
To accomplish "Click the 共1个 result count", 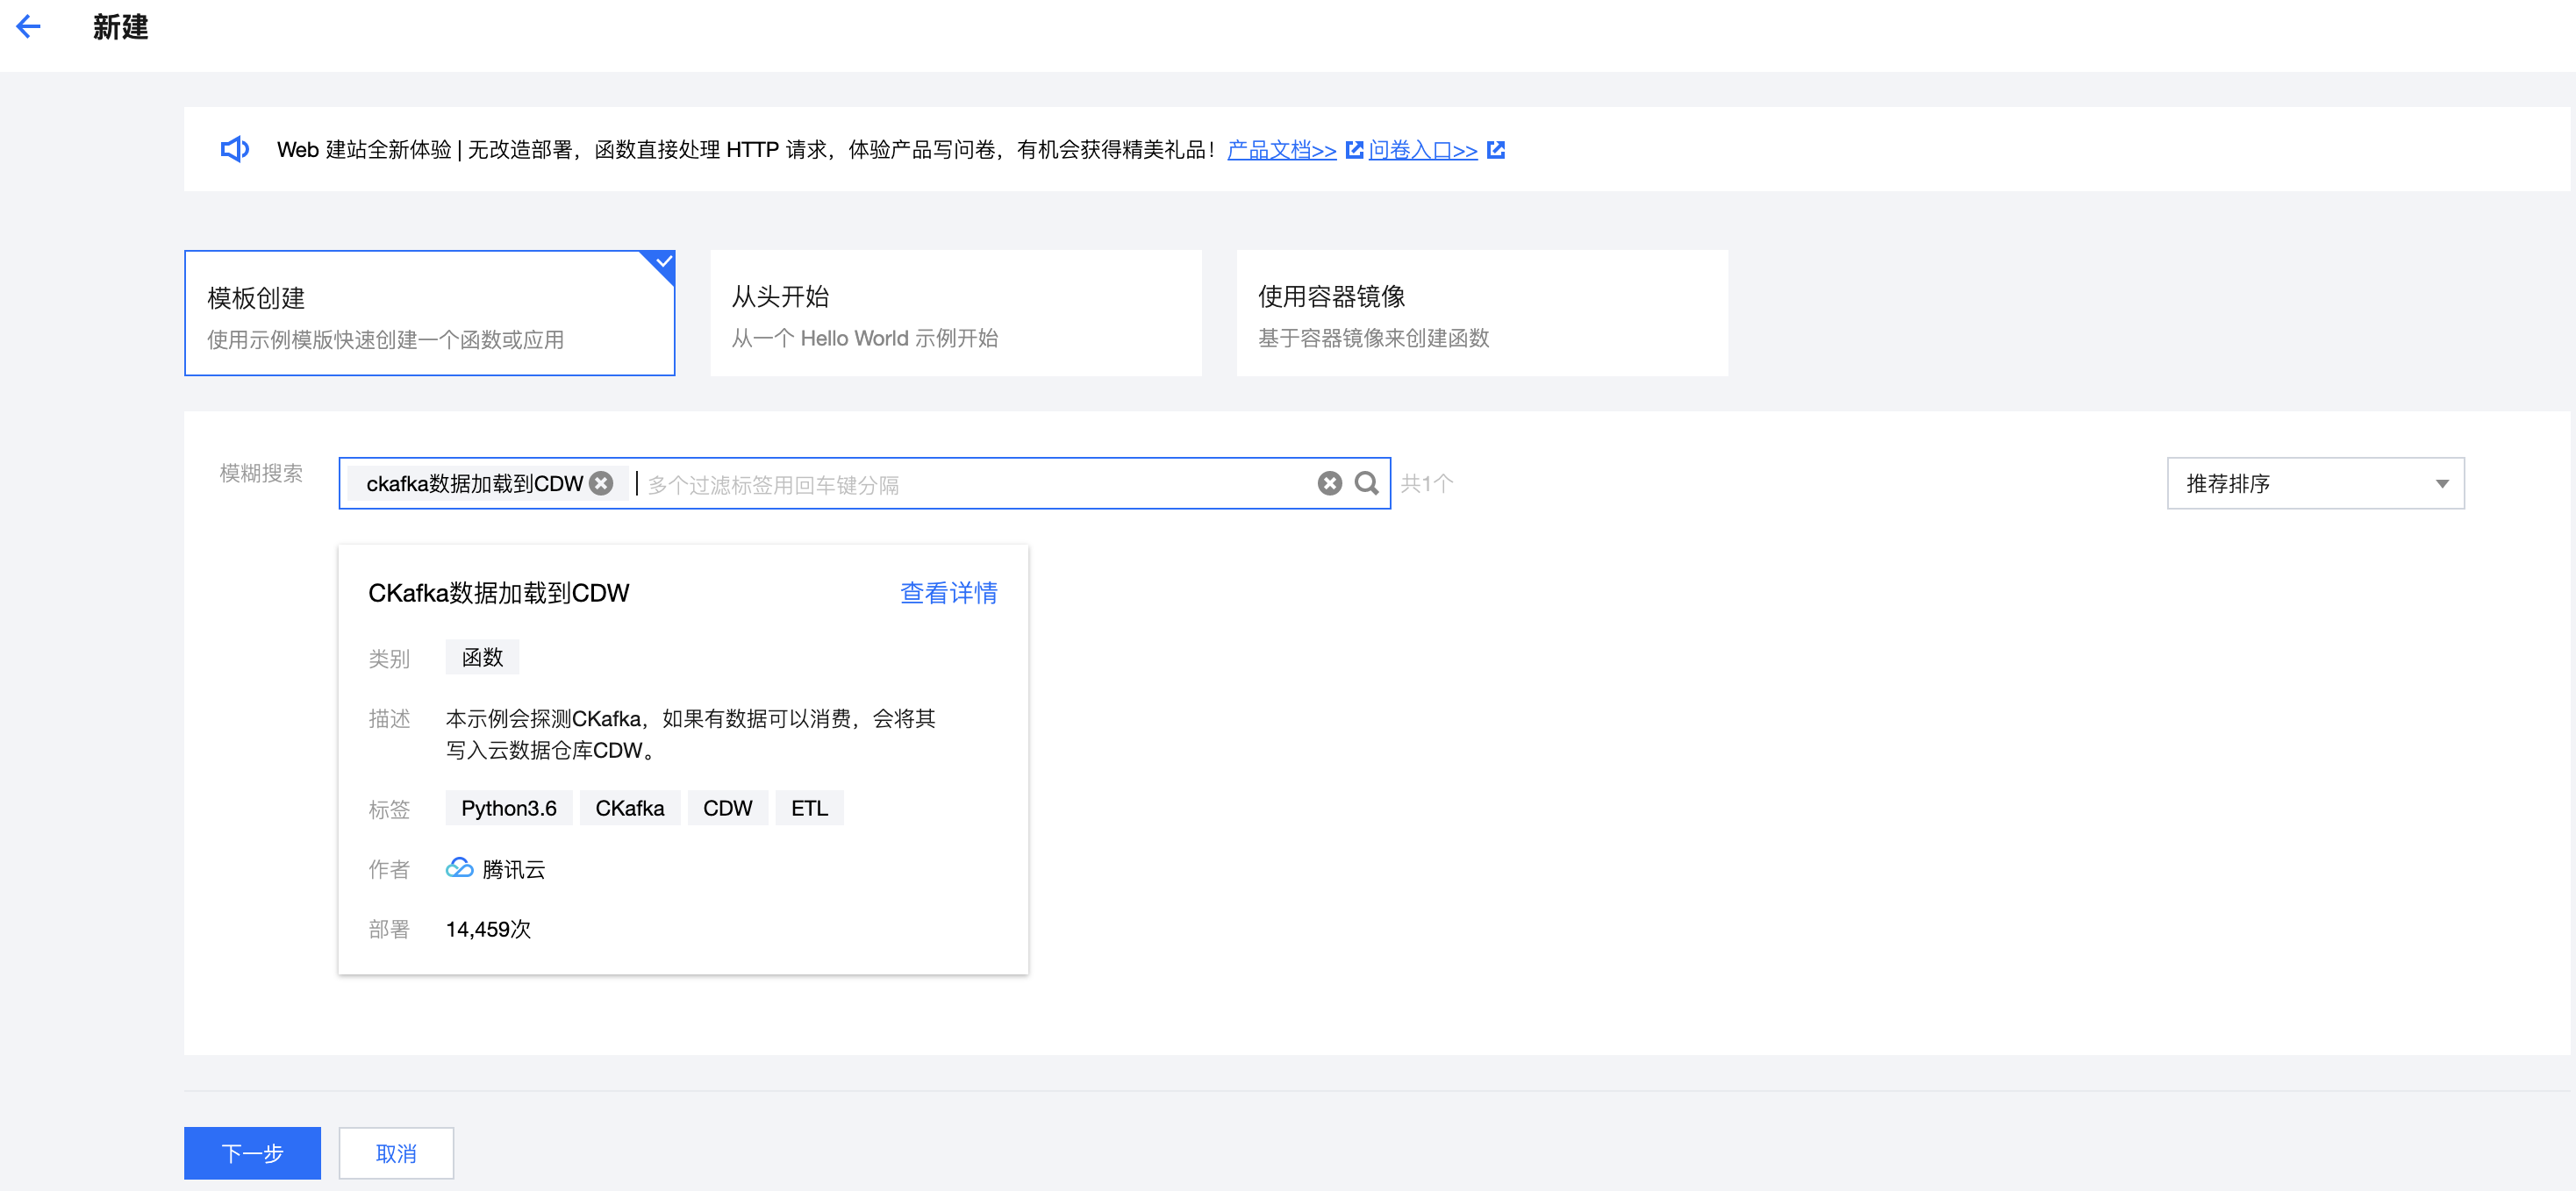I will click(1426, 484).
